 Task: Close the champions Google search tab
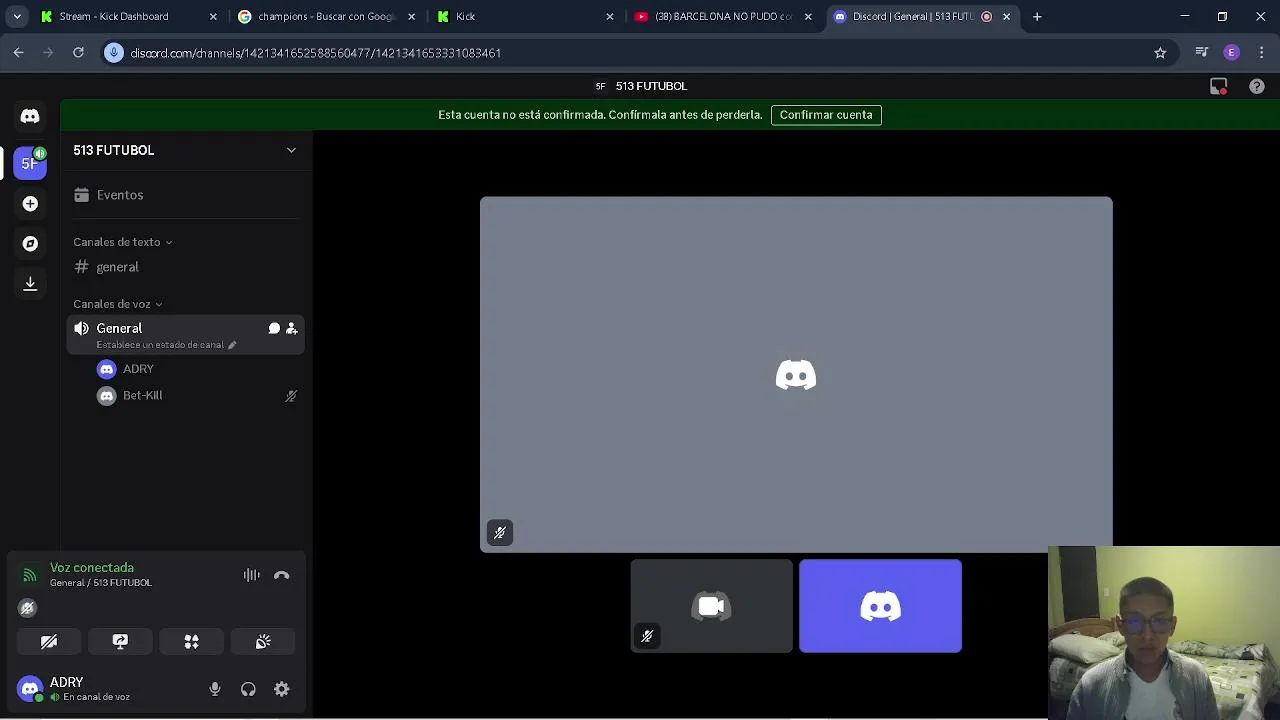point(411,16)
